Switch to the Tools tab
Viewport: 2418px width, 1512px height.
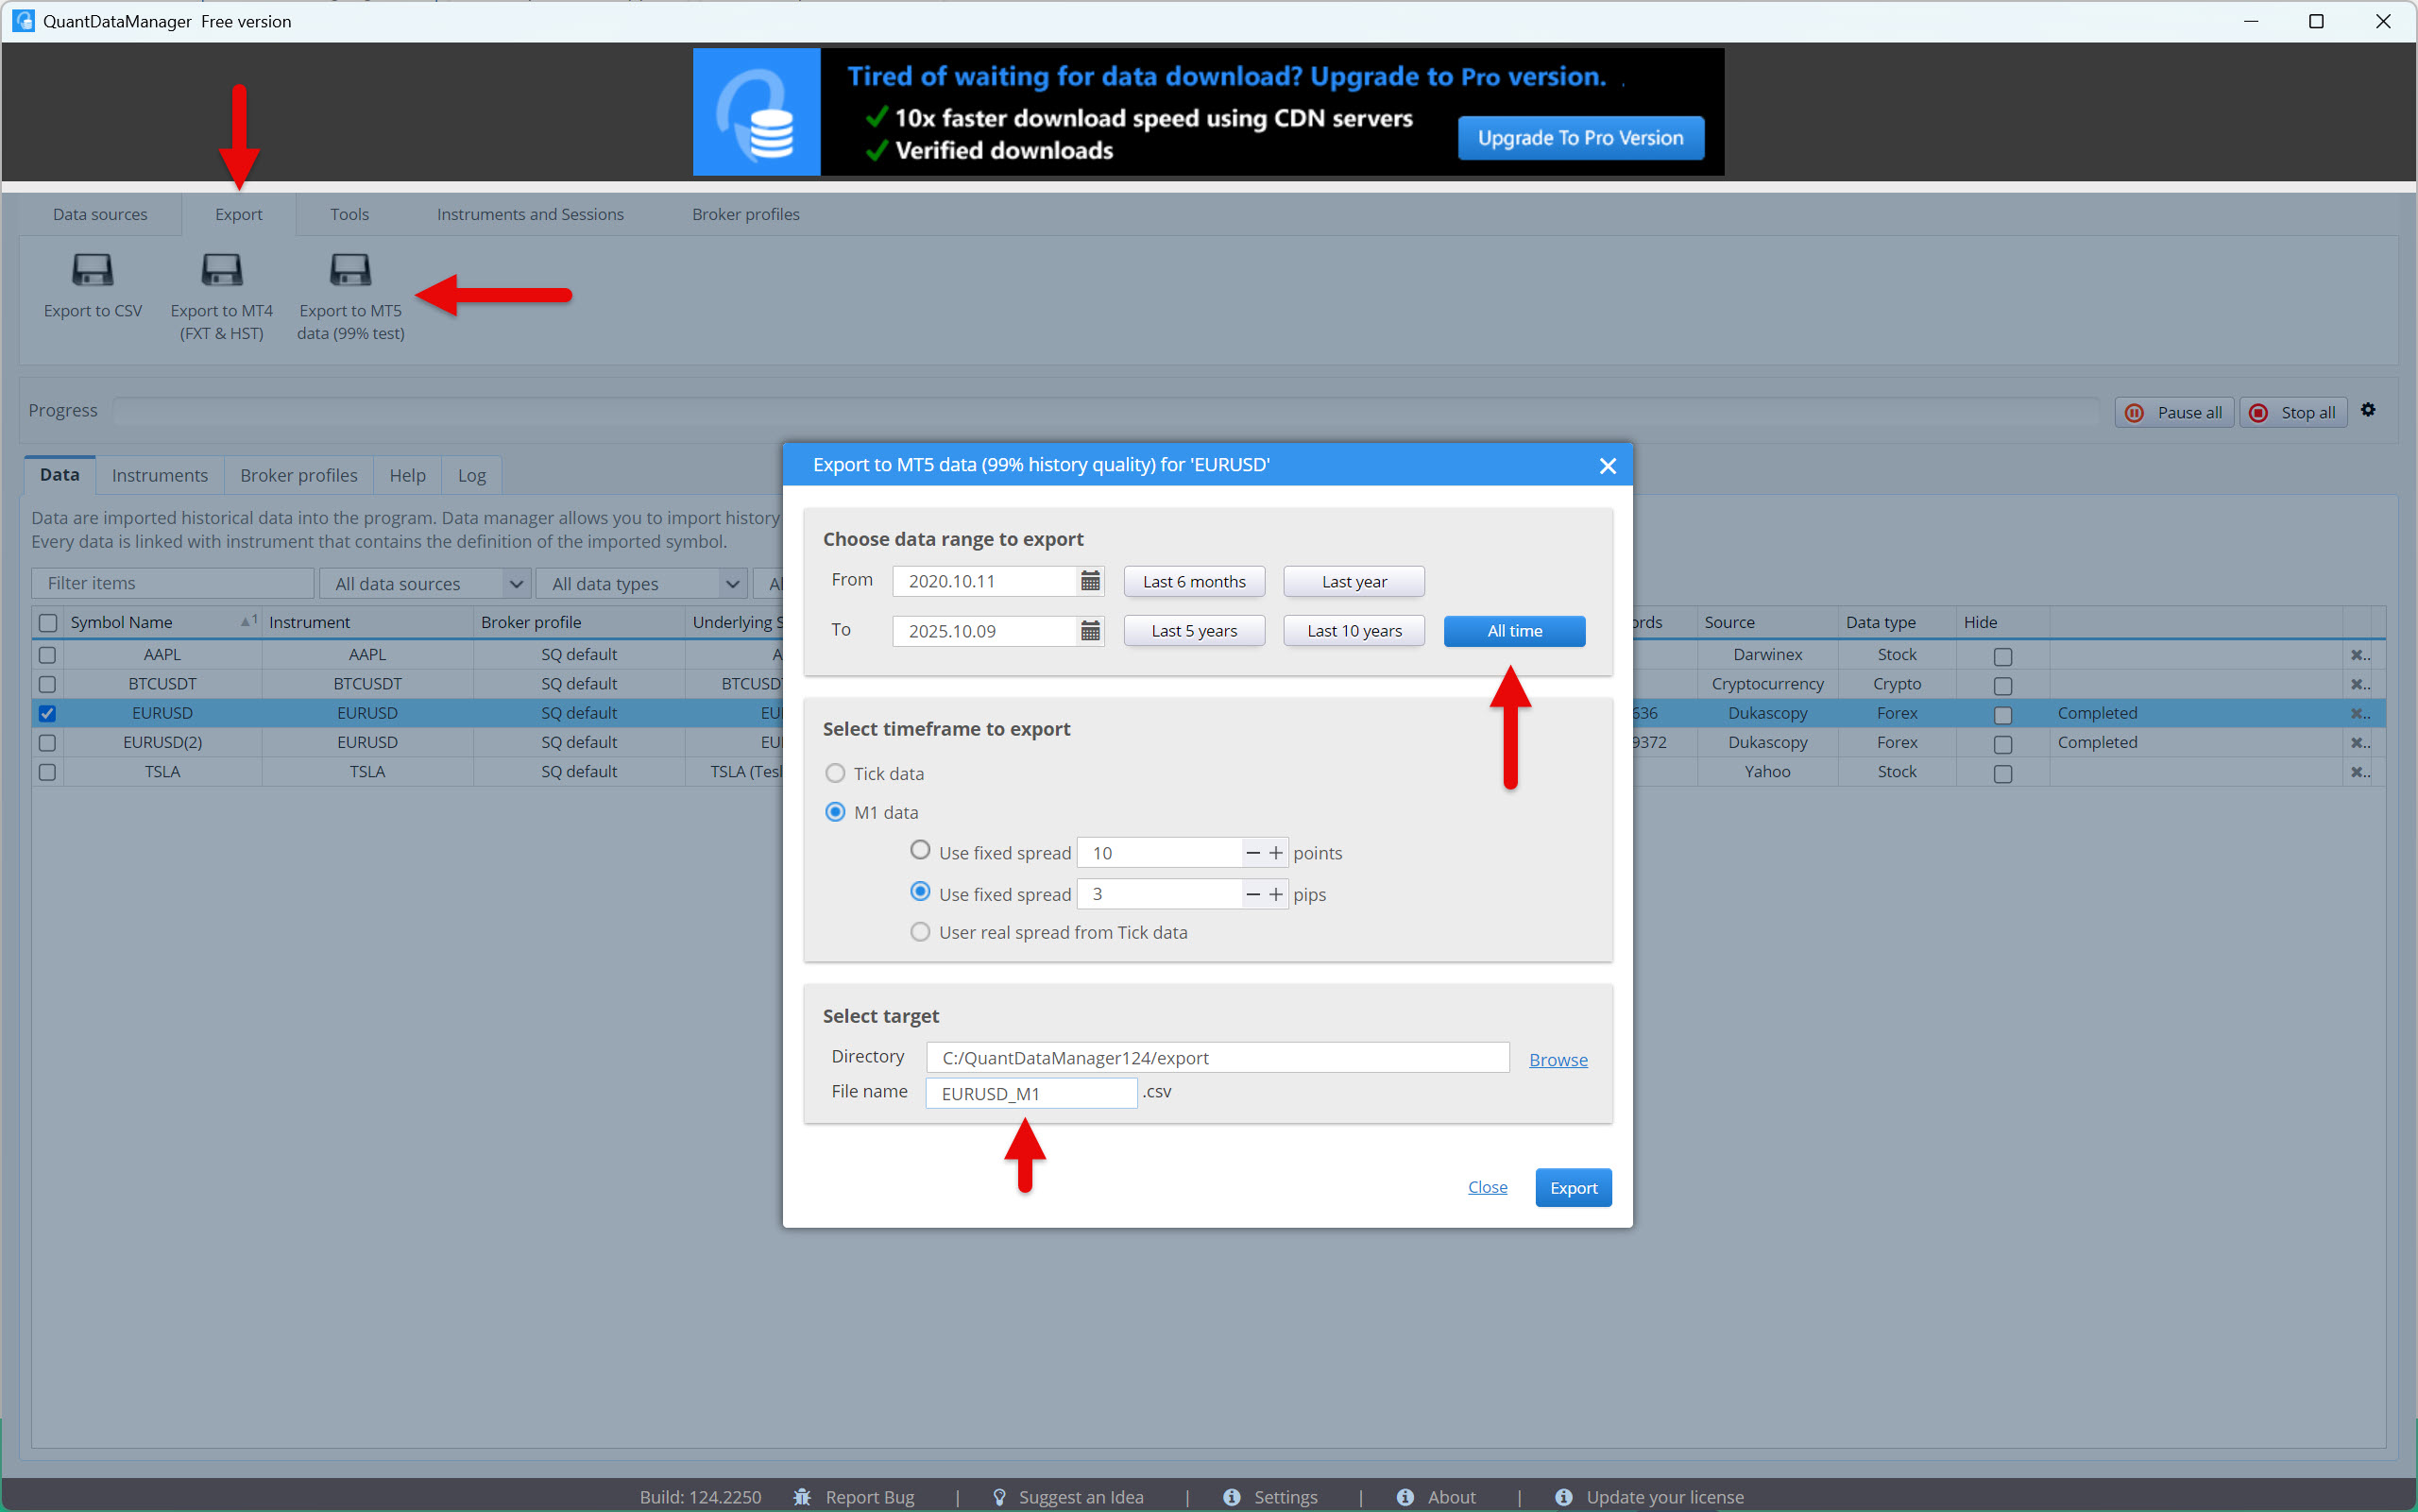[x=349, y=214]
